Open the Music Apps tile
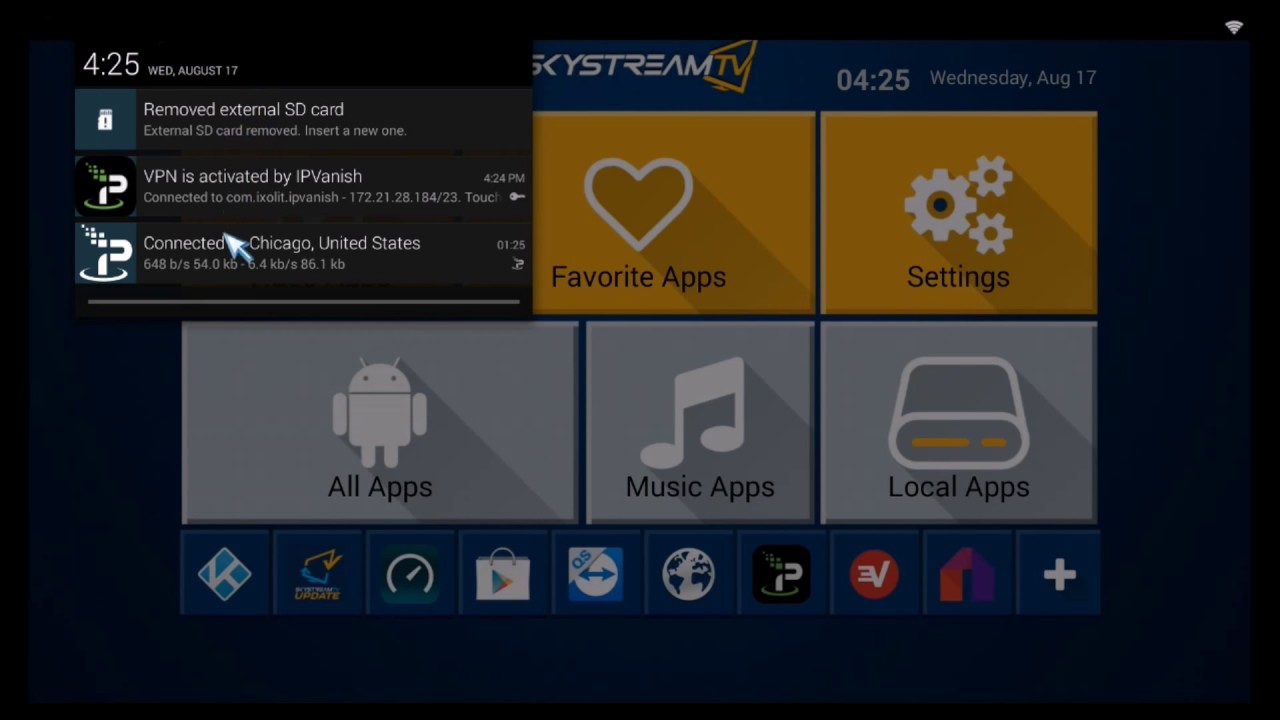Viewport: 1280px width, 720px height. tap(700, 422)
